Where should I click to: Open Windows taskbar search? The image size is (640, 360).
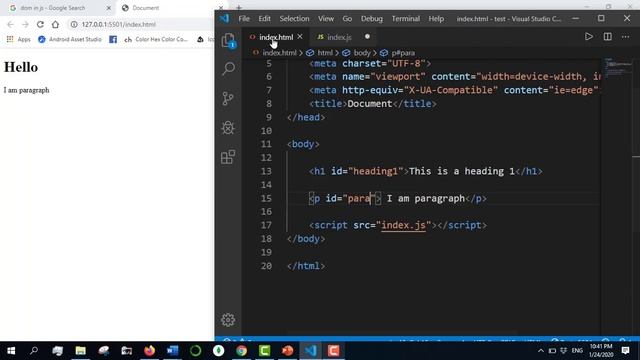(34, 351)
